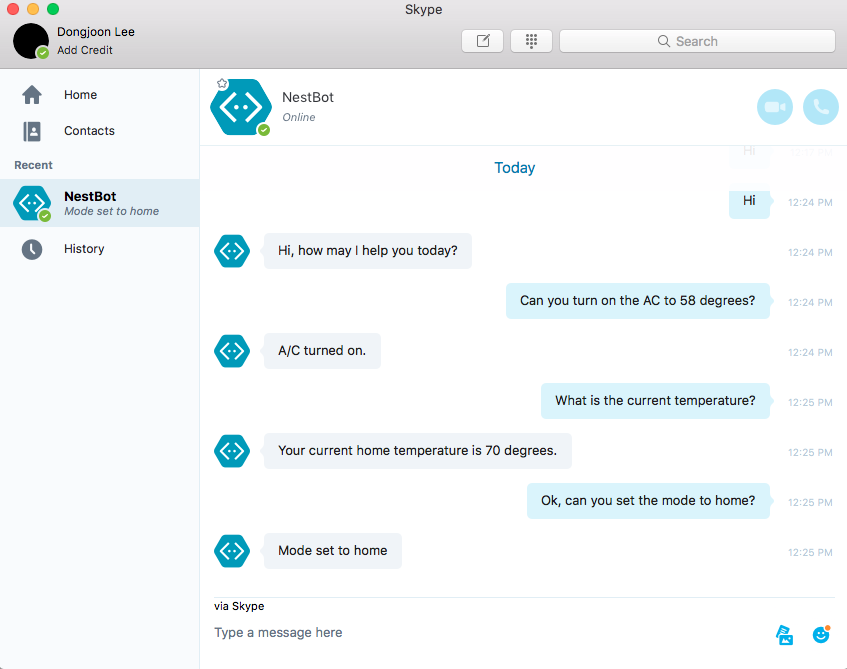
Task: Click bot avatar beside 'Mode set to home'
Action: [232, 551]
